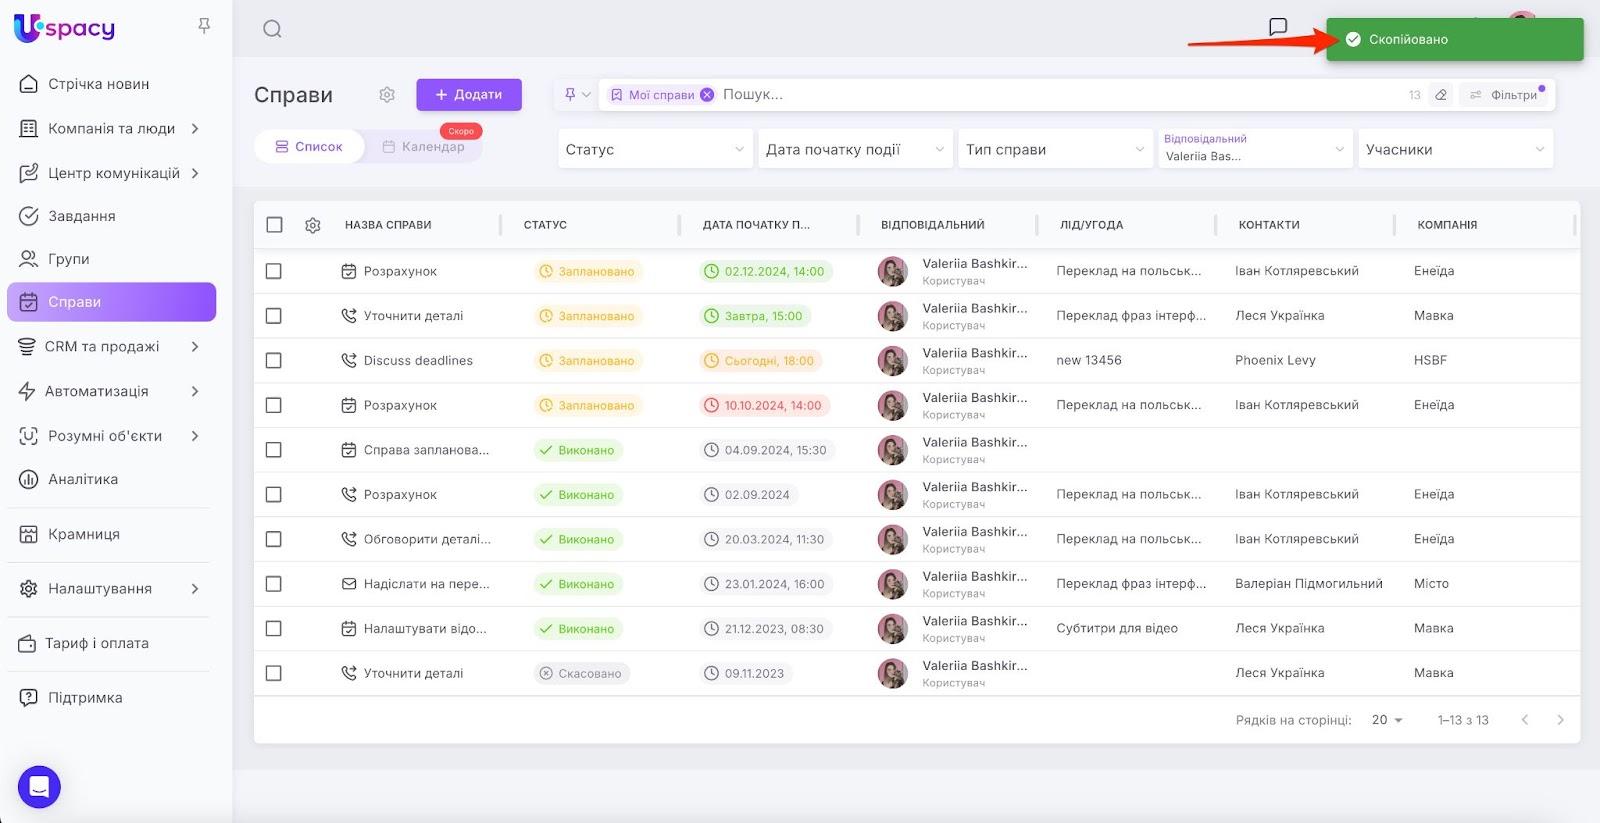Image resolution: width=1600 pixels, height=823 pixels.
Task: Pin the sidebar with the pin icon
Action: point(204,26)
